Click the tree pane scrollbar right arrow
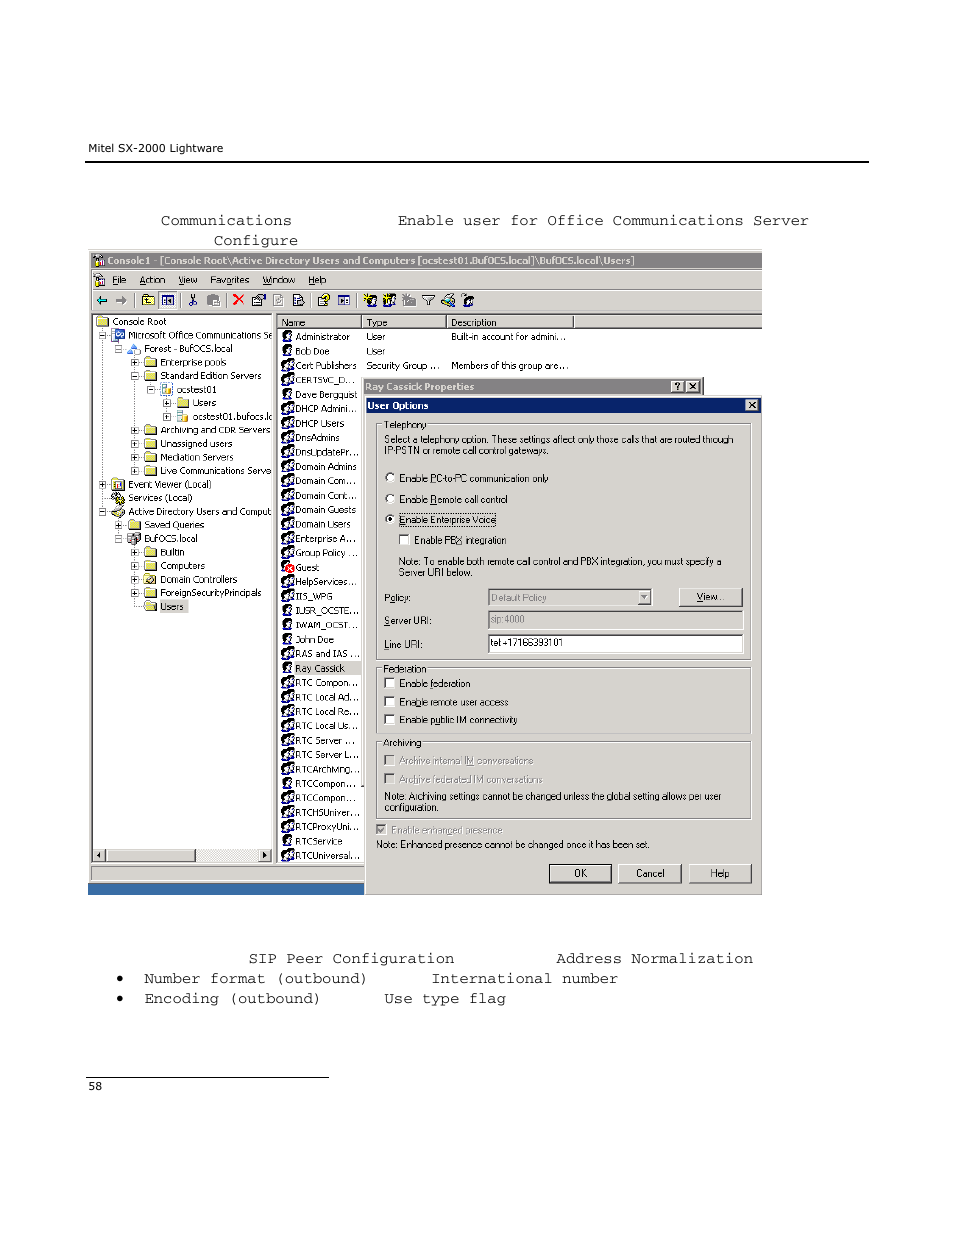 tap(265, 855)
